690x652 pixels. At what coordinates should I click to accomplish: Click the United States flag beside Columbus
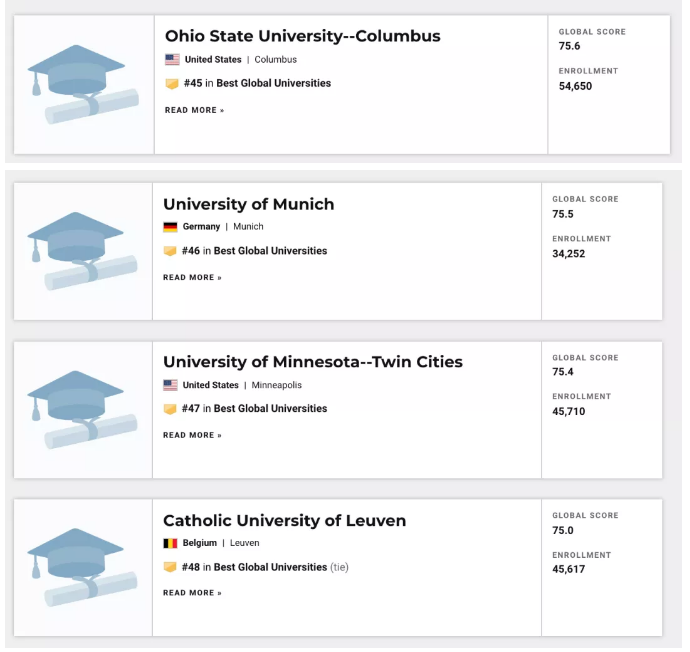pos(172,60)
